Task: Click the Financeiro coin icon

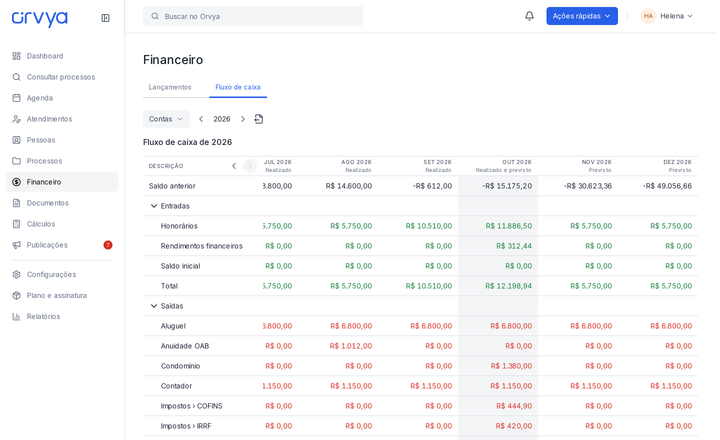Action: (x=17, y=182)
